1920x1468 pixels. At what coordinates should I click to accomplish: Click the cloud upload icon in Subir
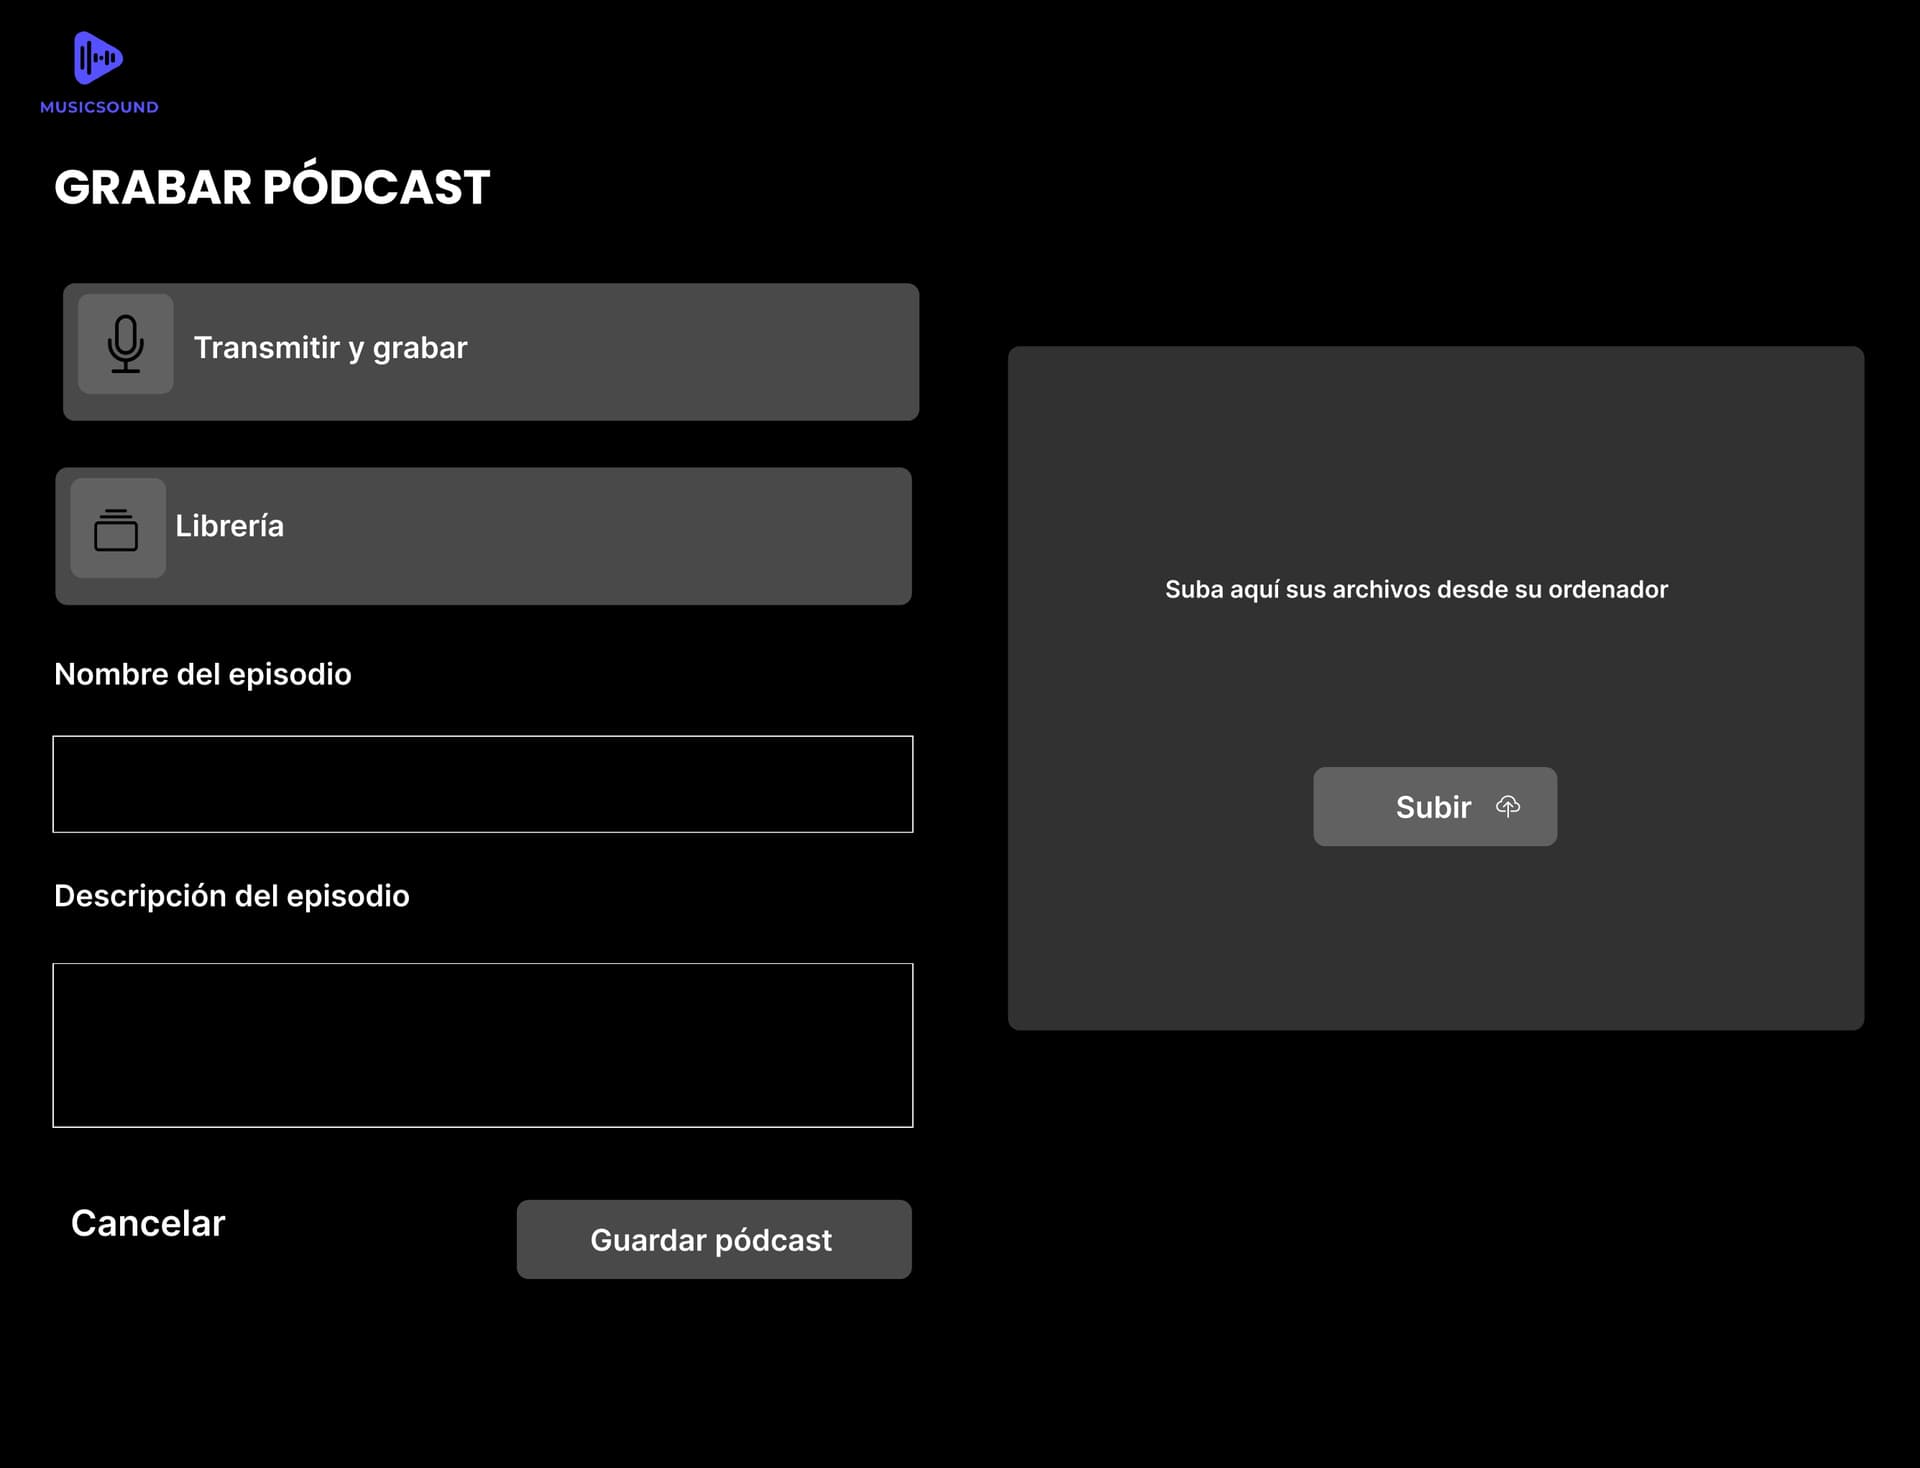tap(1508, 806)
